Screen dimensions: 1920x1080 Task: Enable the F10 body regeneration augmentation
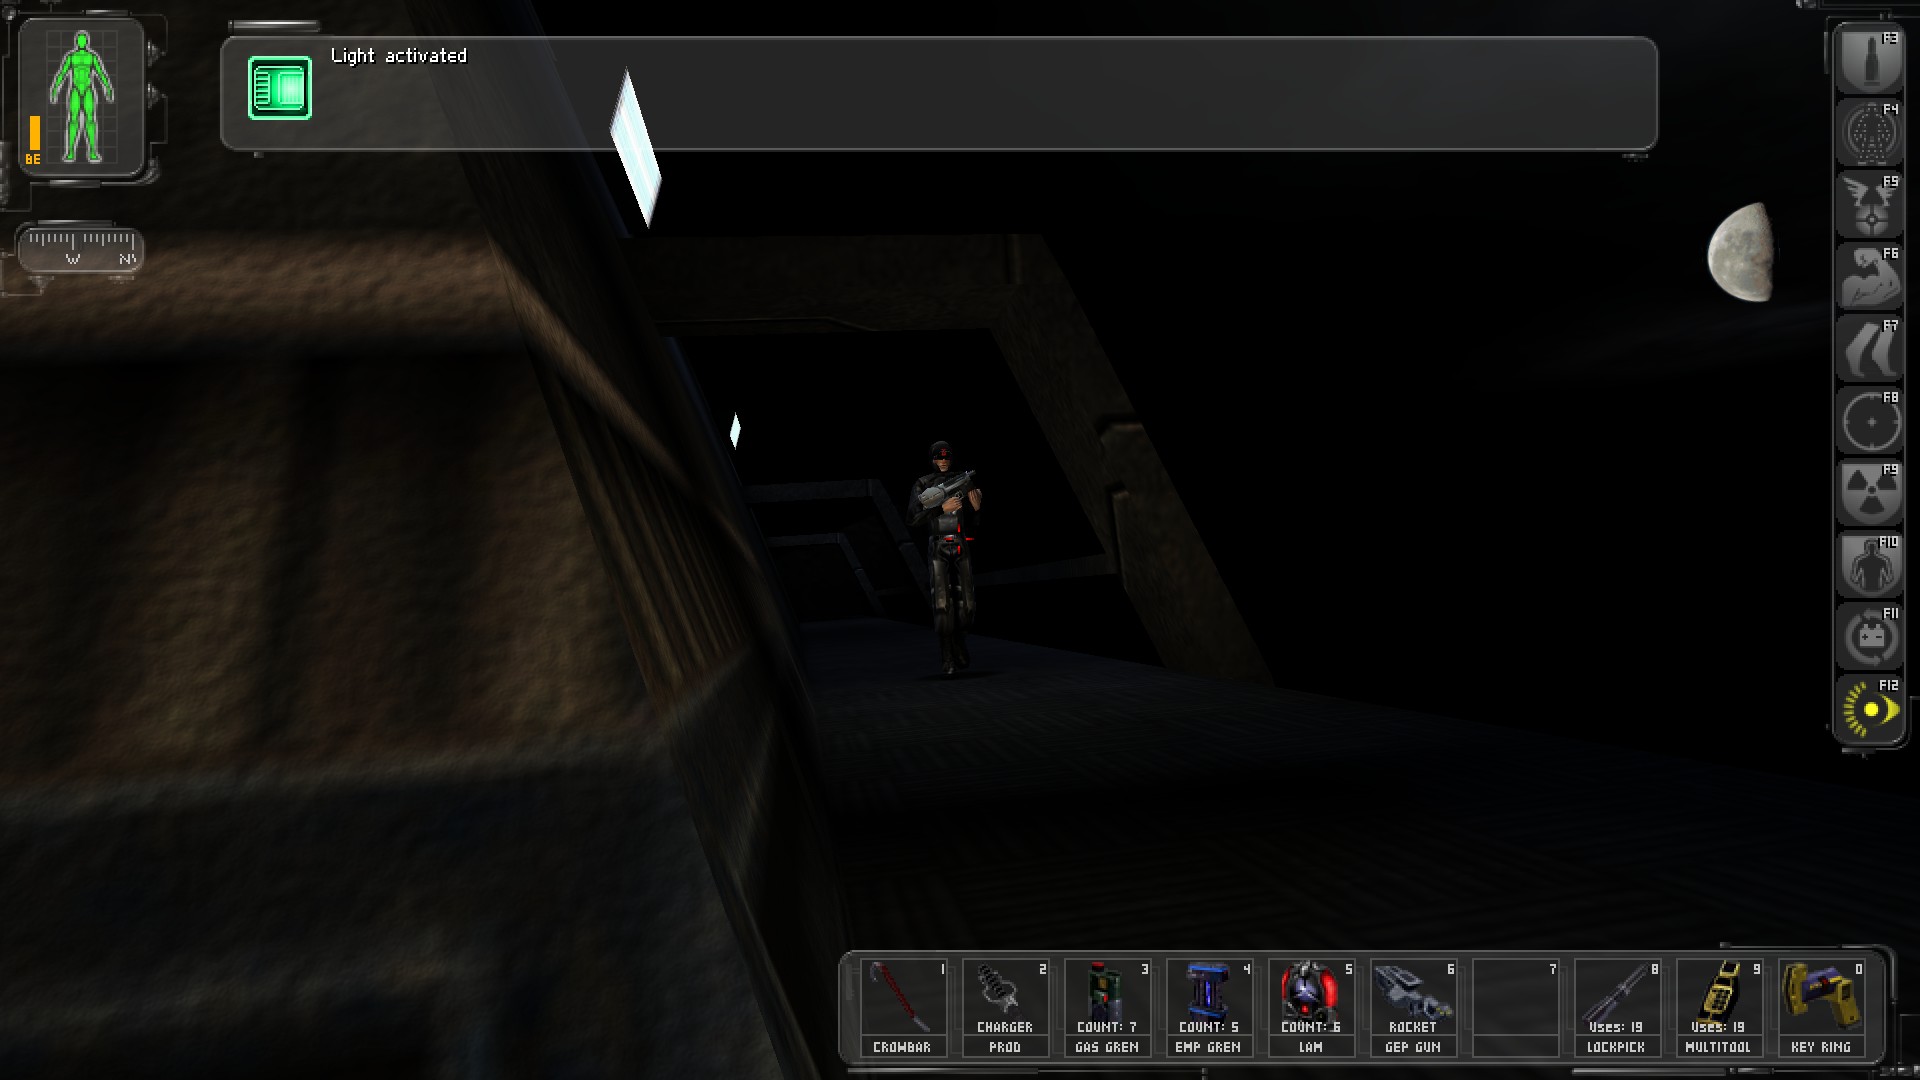1870,565
